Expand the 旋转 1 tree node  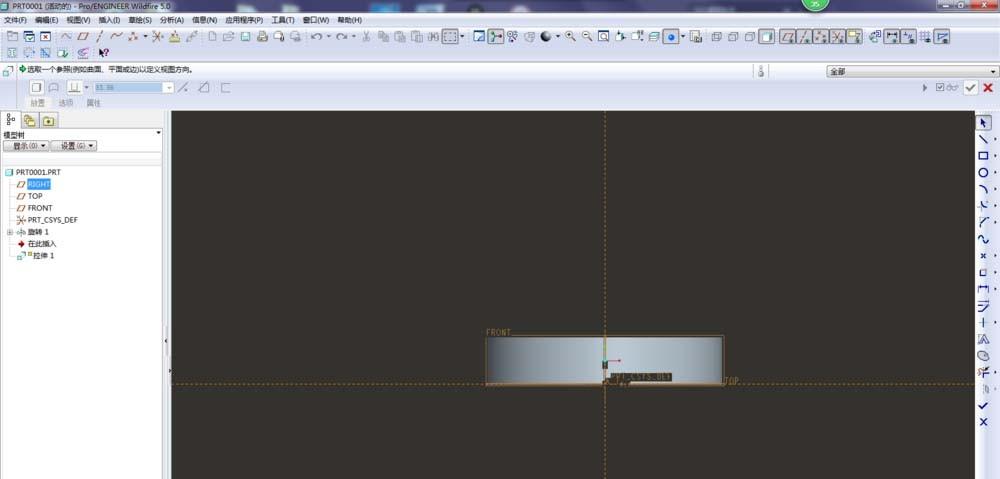coord(10,232)
